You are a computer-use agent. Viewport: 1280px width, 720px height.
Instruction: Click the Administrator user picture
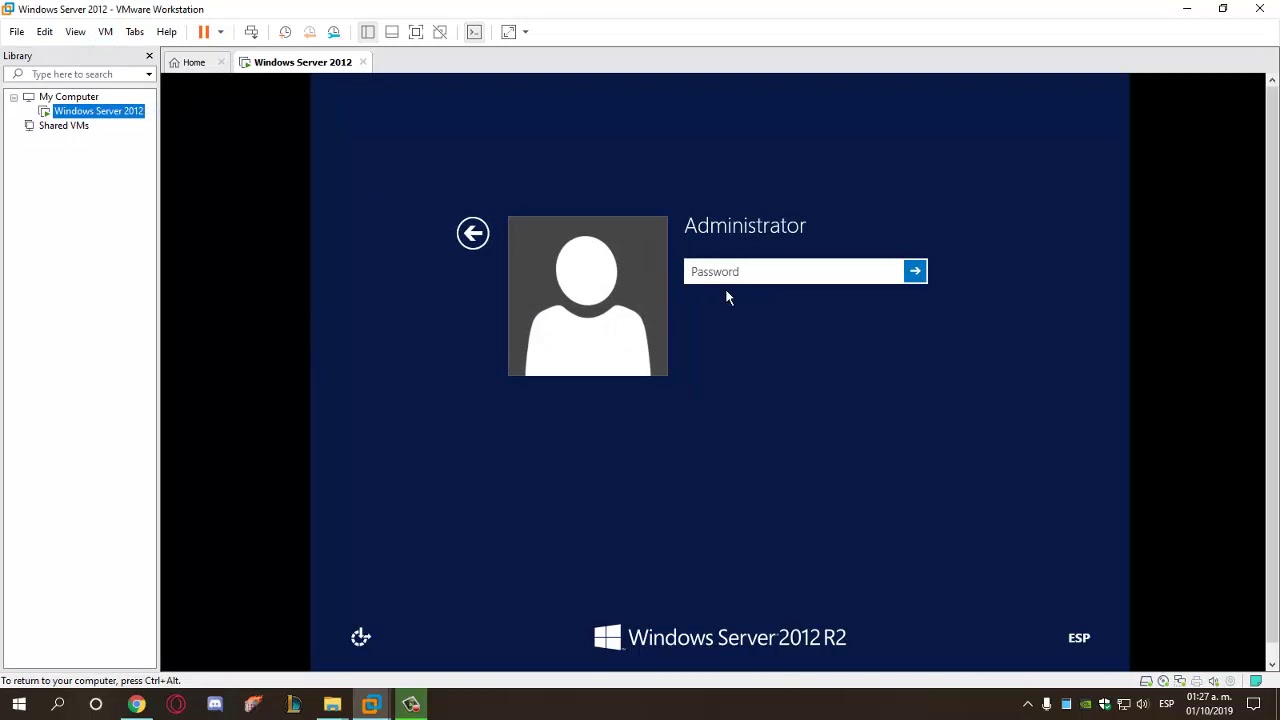(x=588, y=296)
